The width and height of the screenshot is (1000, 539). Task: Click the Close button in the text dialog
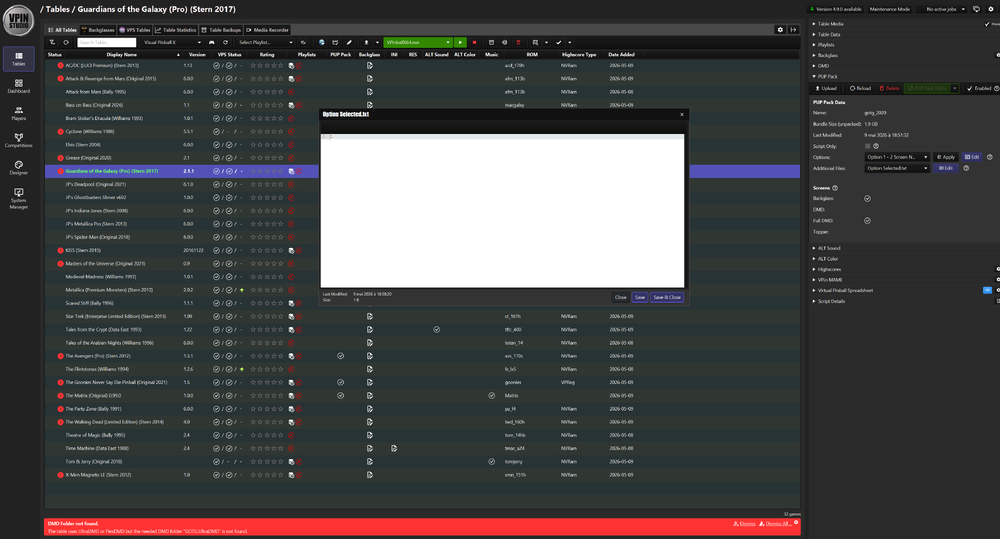[620, 297]
